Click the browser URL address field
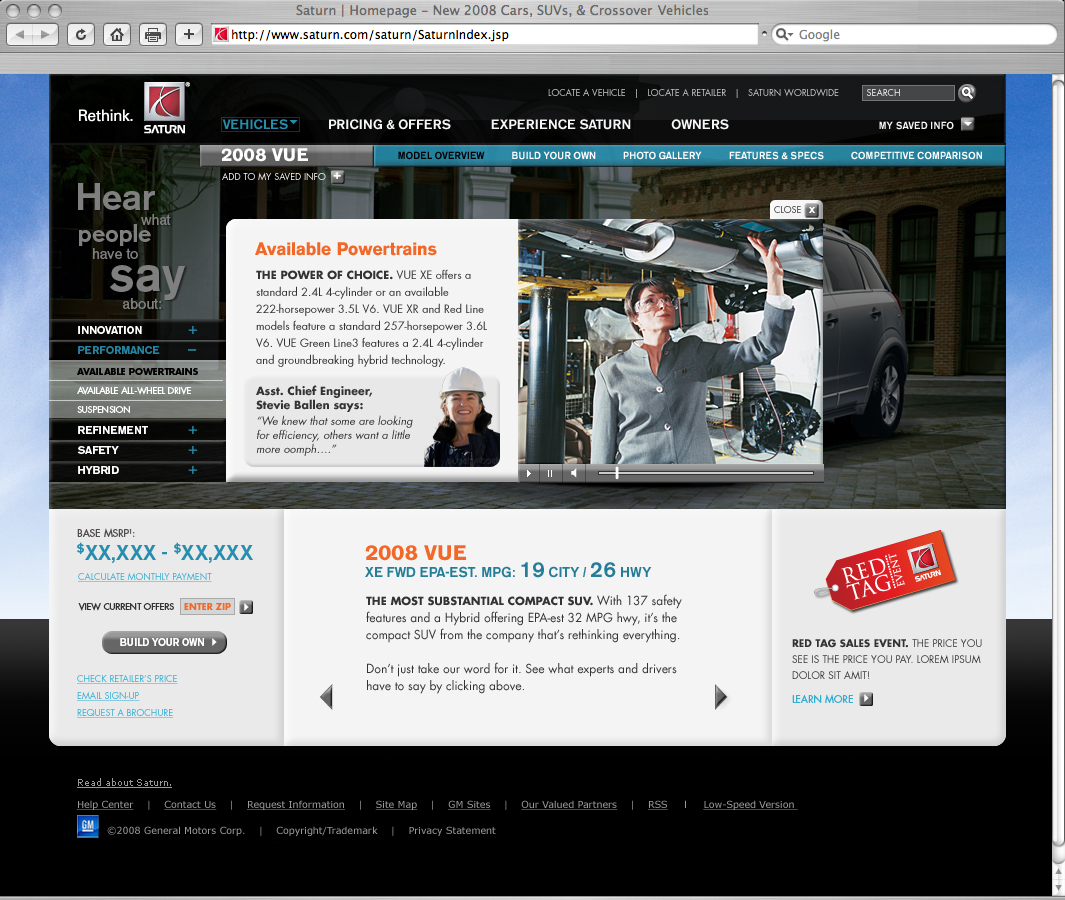 (485, 35)
